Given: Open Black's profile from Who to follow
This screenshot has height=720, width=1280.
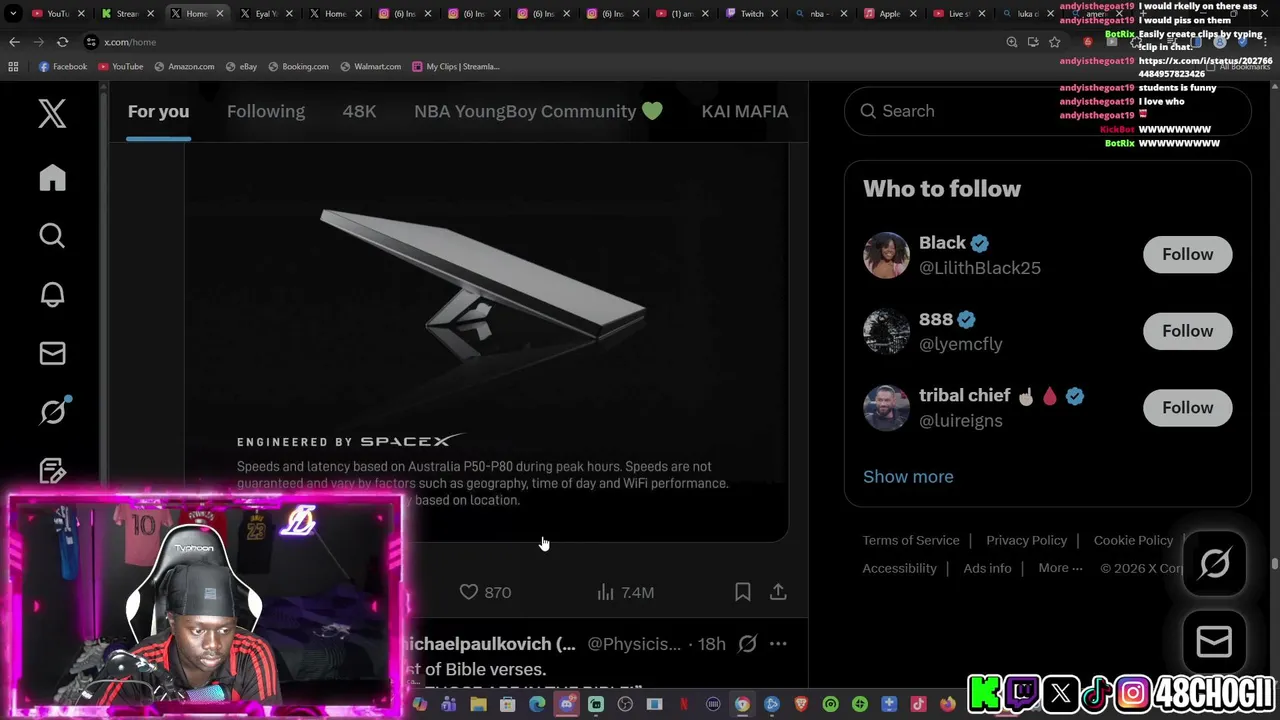Looking at the screenshot, I should click(x=942, y=243).
